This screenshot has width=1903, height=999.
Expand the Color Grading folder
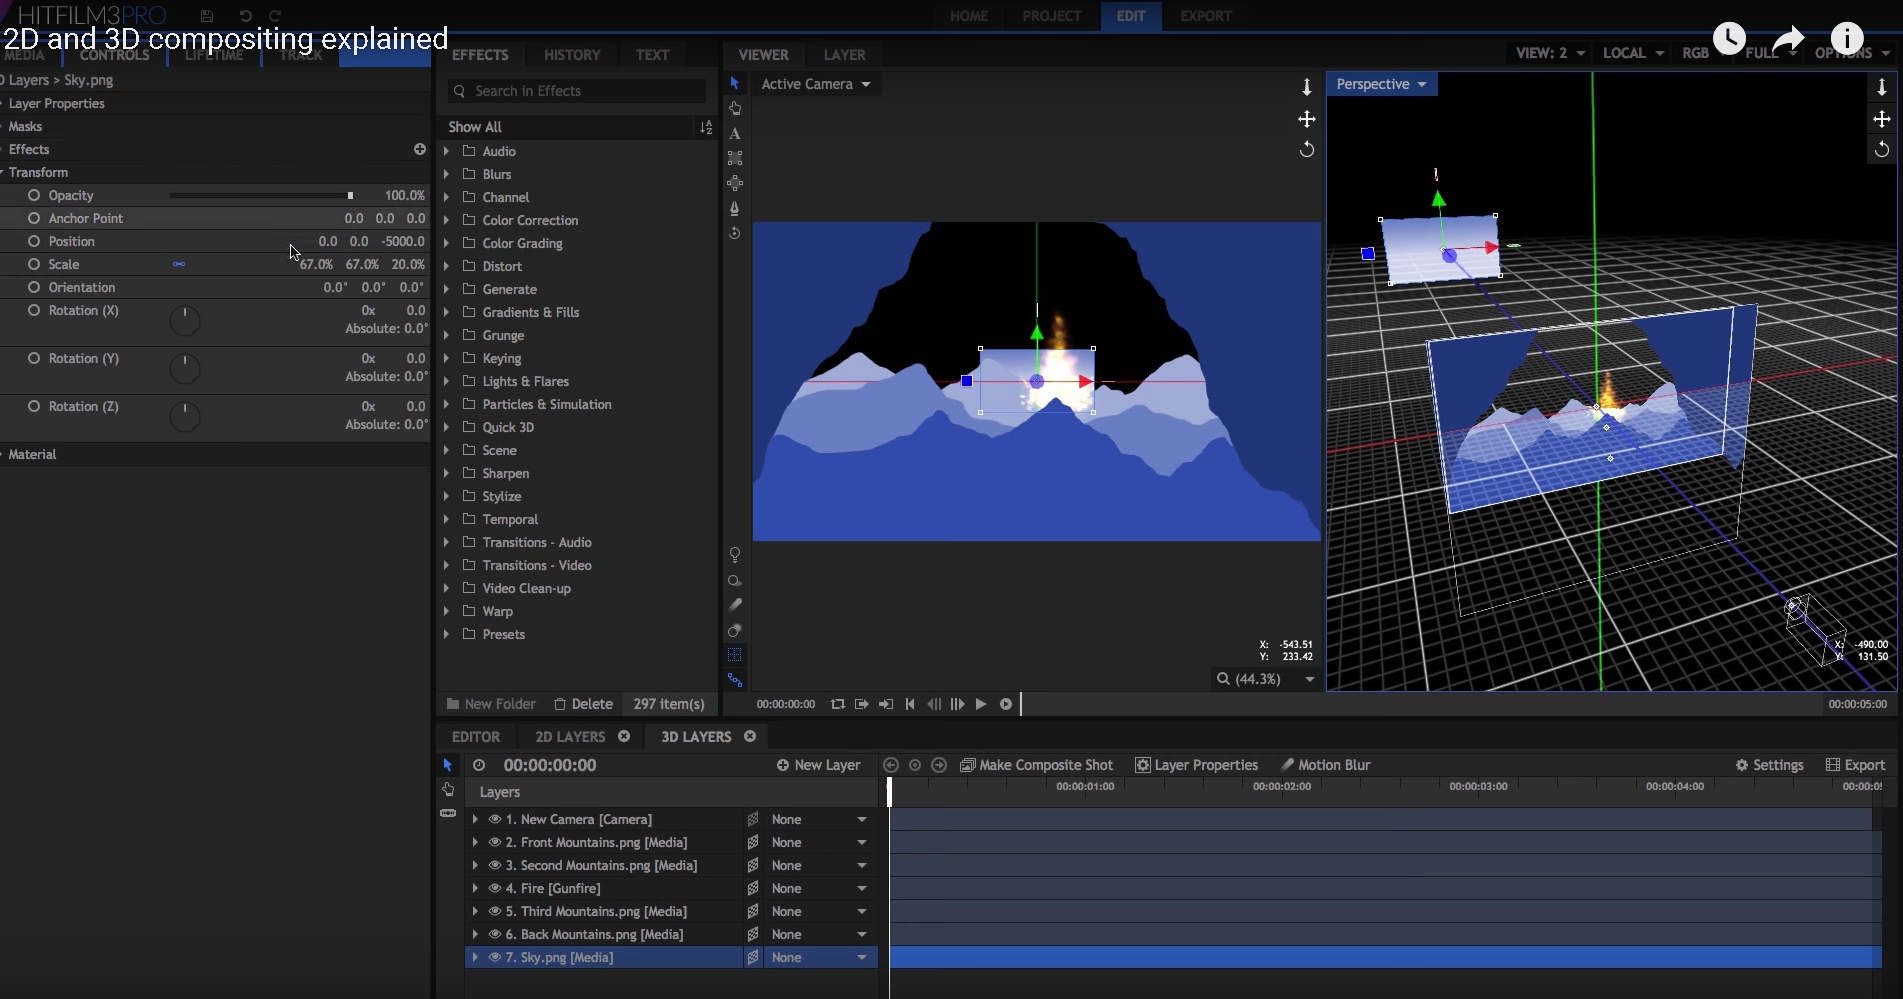pyautogui.click(x=446, y=243)
